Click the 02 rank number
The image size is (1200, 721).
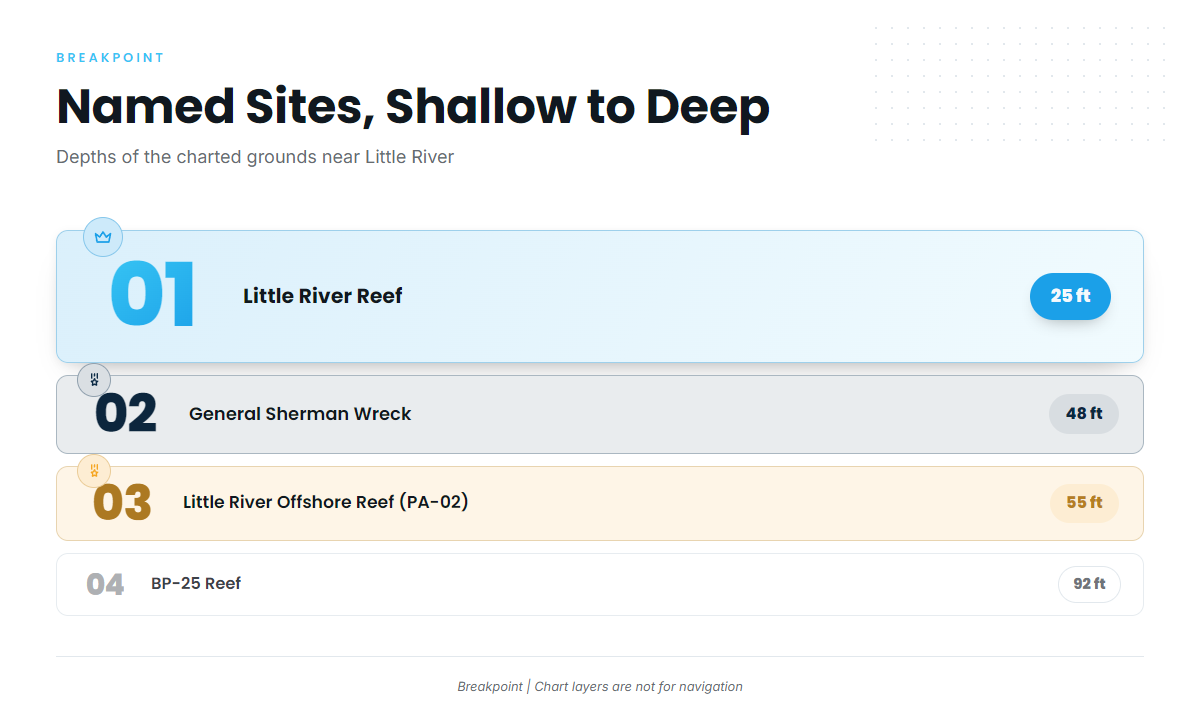click(126, 414)
